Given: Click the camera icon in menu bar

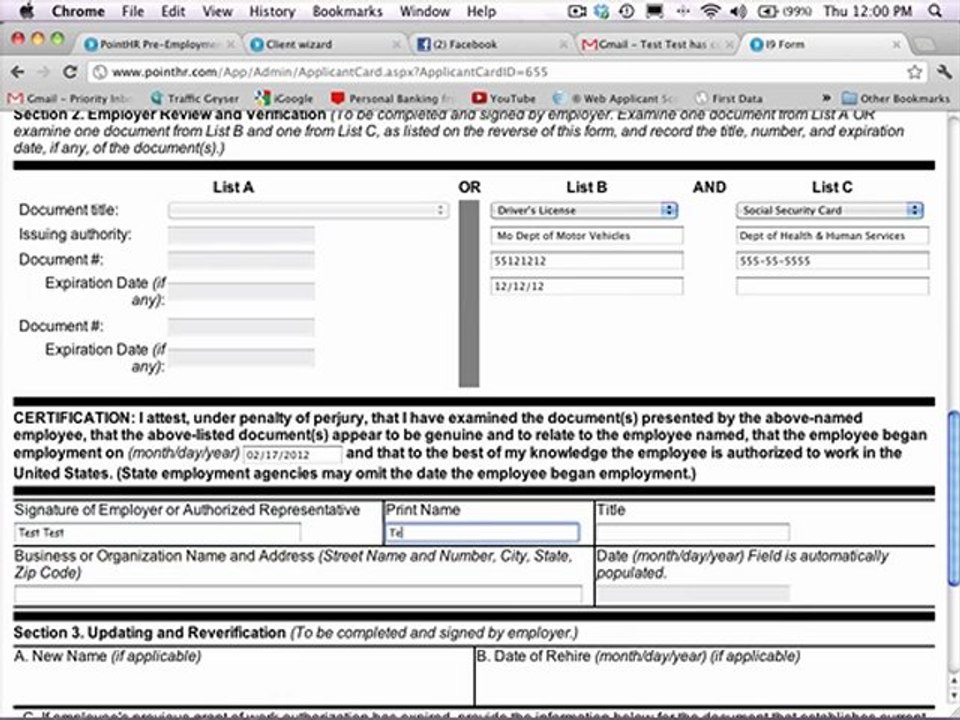Looking at the screenshot, I should click(576, 11).
